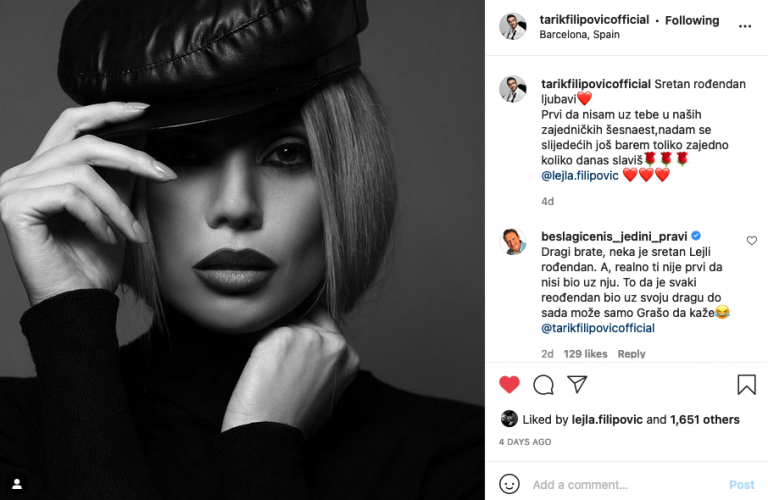Open the @lejla.filipovic mention in caption

pos(580,175)
